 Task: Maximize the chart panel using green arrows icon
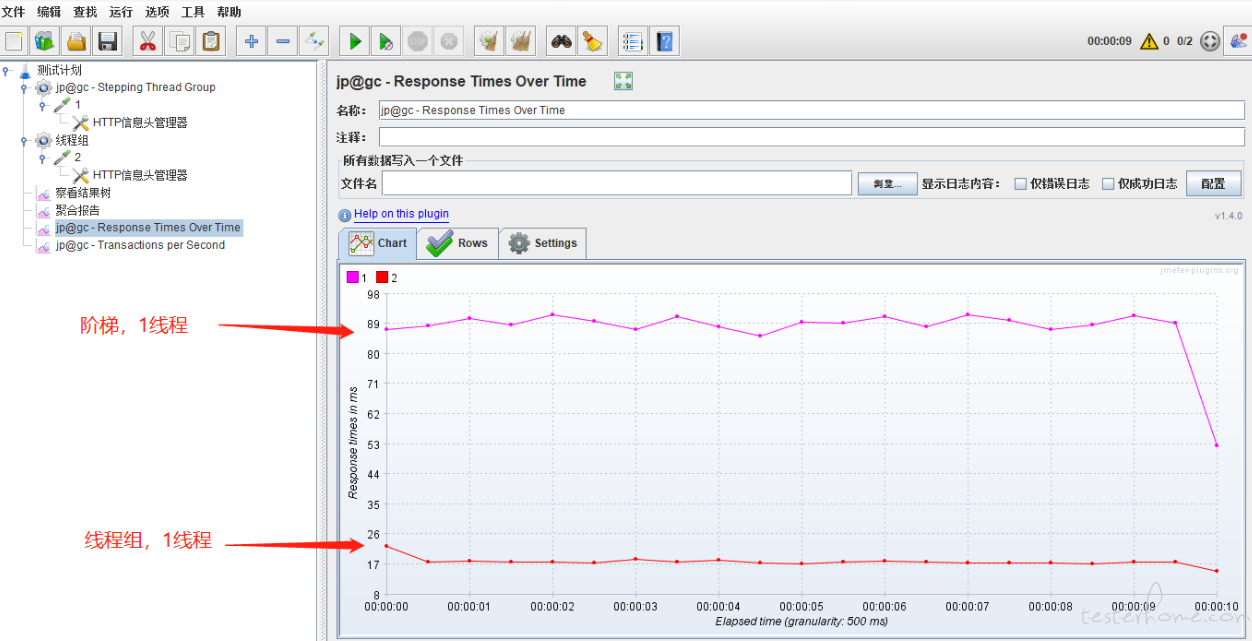pyautogui.click(x=624, y=81)
